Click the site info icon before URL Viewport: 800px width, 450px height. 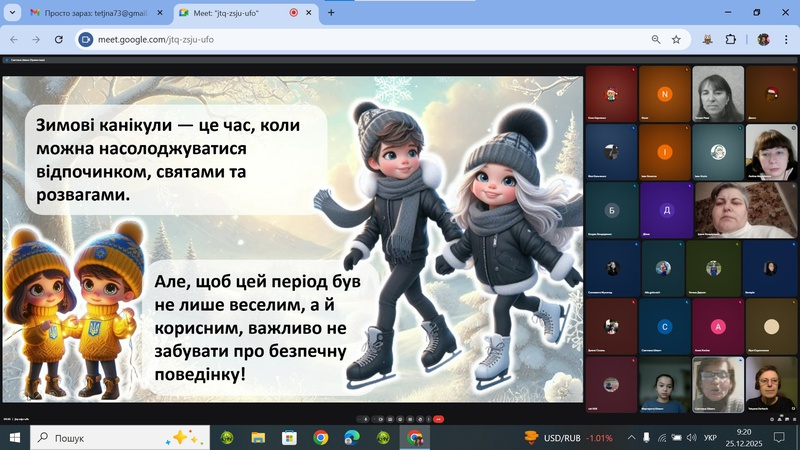[x=85, y=40]
